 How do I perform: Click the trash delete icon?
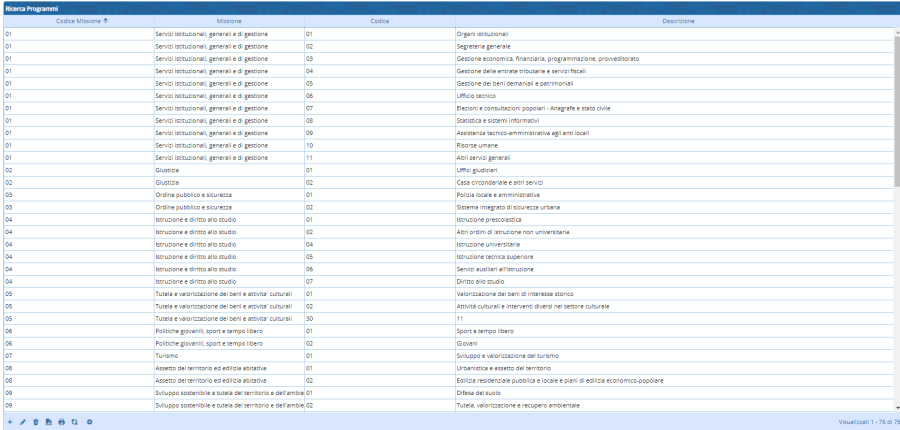[x=36, y=422]
